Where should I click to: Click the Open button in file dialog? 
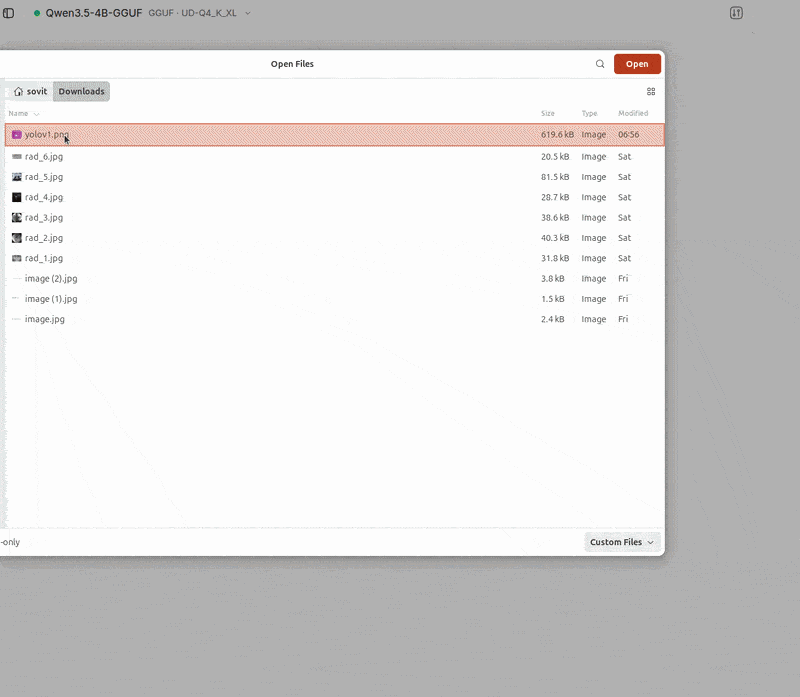coord(637,64)
